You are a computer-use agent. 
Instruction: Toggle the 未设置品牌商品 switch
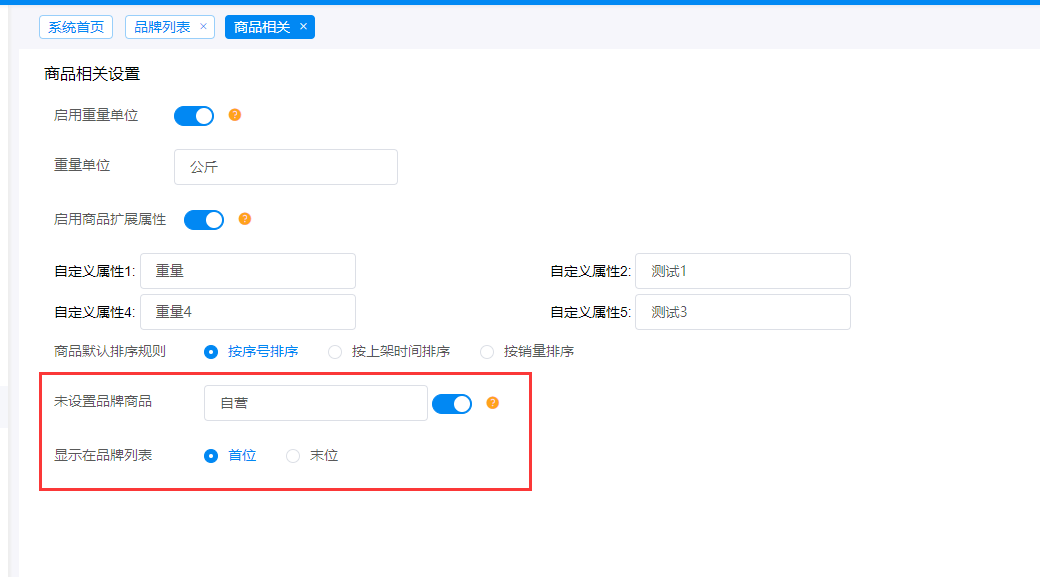pyautogui.click(x=452, y=403)
